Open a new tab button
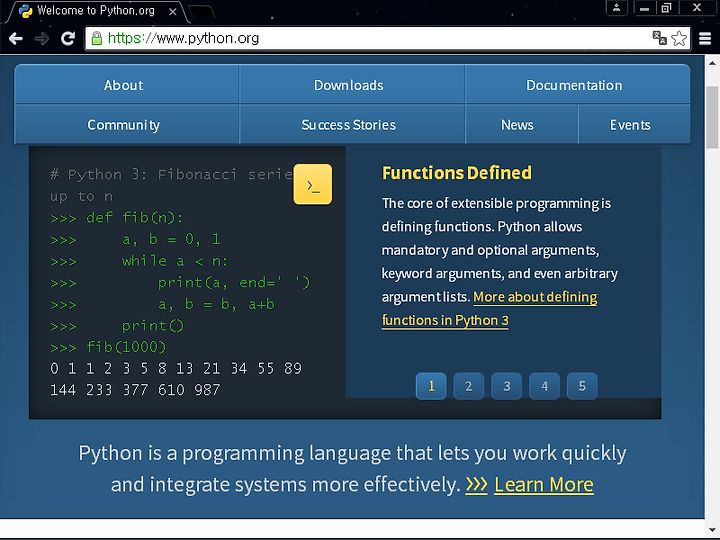720x540 pixels. coord(201,12)
